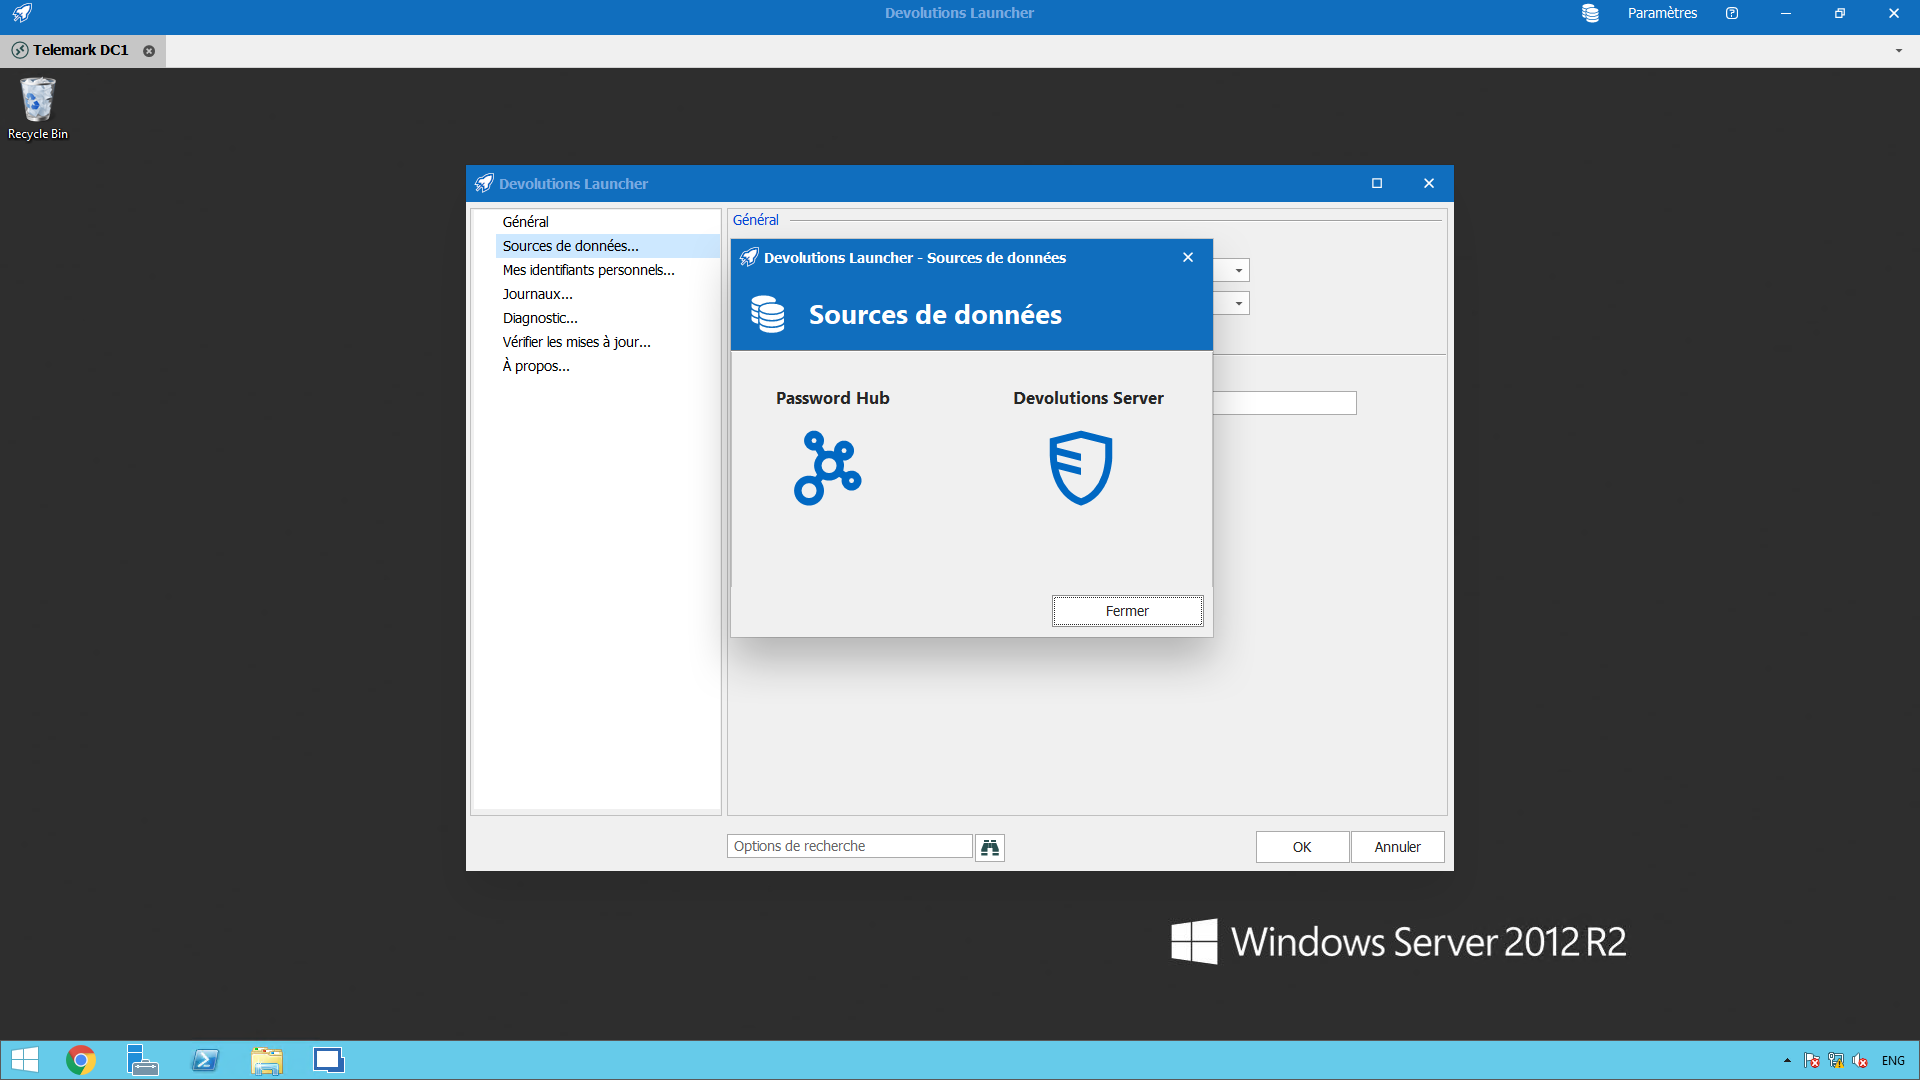Click the Sources de données dialog icon

pyautogui.click(x=767, y=314)
